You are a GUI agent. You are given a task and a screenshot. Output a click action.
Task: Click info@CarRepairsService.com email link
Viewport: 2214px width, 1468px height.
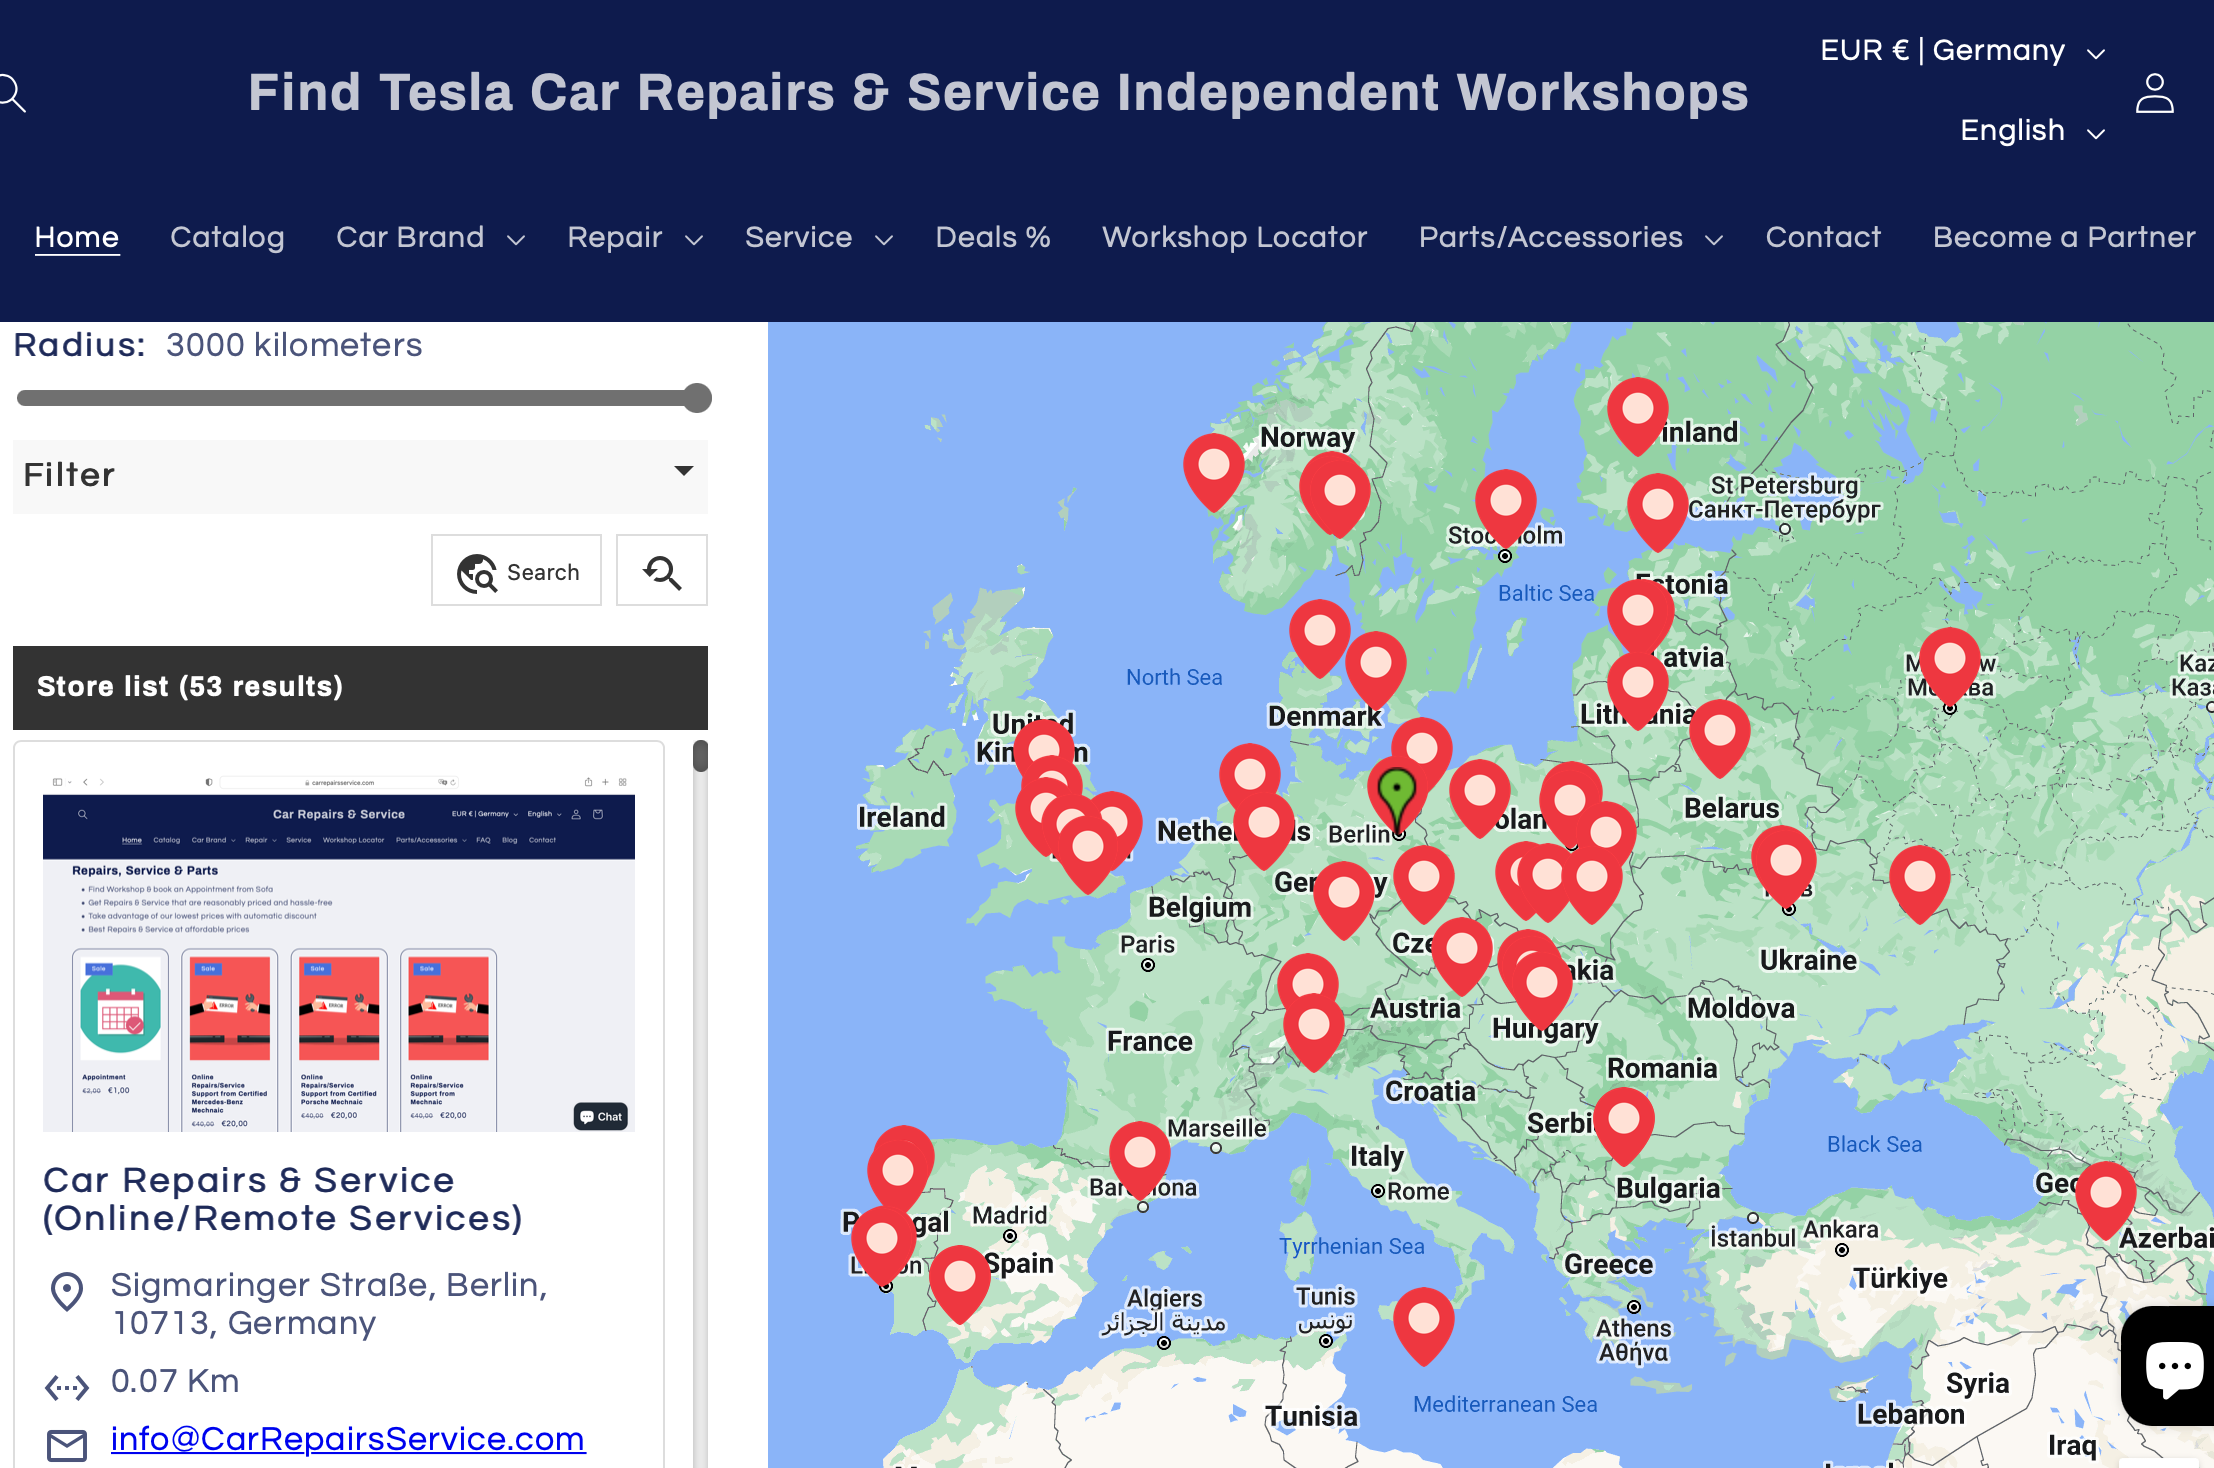pyautogui.click(x=347, y=1438)
